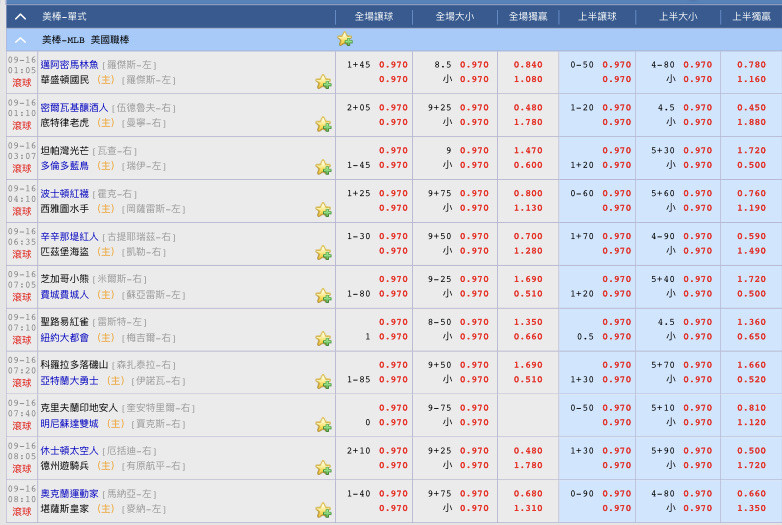782x525 pixels.
Task: Bet 多倫多藍鳥 full-game moneyline 0.600
Action: pos(528,165)
